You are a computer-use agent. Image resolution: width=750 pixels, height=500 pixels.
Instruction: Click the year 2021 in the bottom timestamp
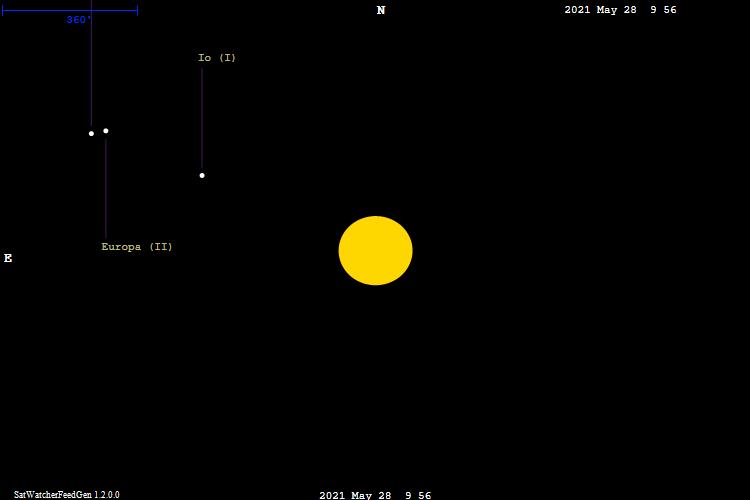tap(332, 495)
